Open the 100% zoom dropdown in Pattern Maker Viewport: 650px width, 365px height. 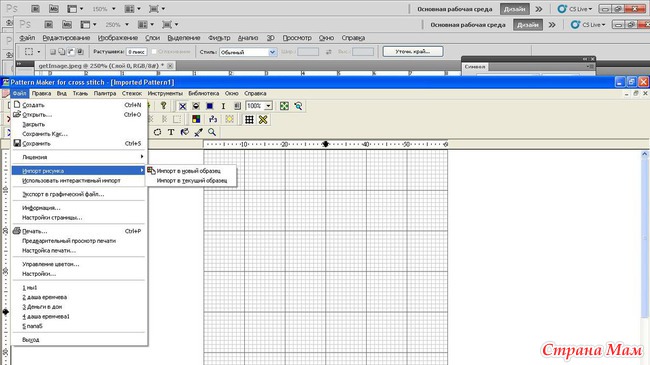tap(268, 106)
